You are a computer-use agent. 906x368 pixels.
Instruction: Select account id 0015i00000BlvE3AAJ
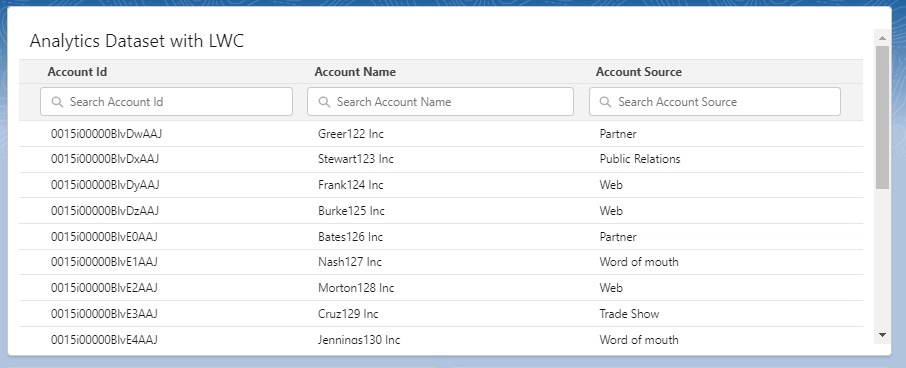104,314
